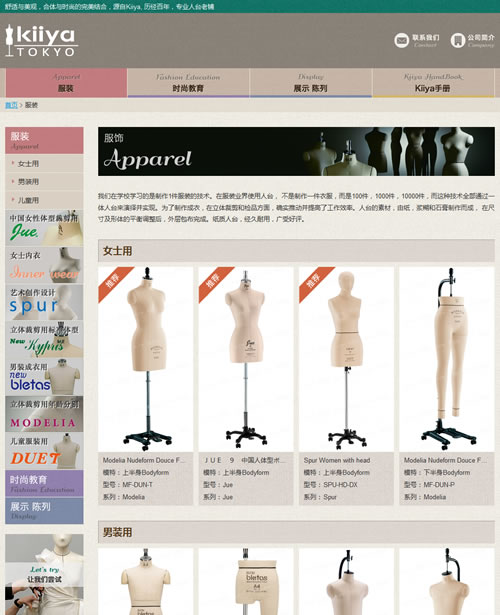This screenshot has width=500, height=615.
Task: Click 推荐 ribbon on MF-DUN-T product
Action: [112, 281]
